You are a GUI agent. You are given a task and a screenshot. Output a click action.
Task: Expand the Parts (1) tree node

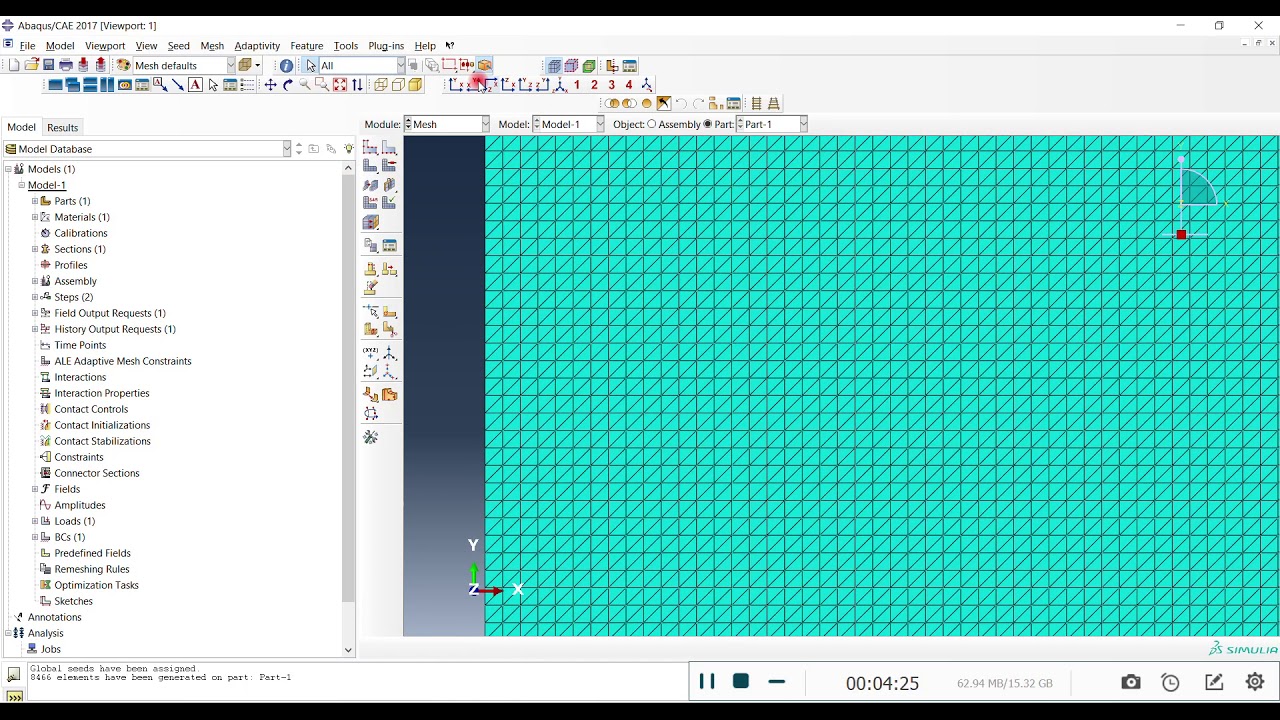point(35,201)
